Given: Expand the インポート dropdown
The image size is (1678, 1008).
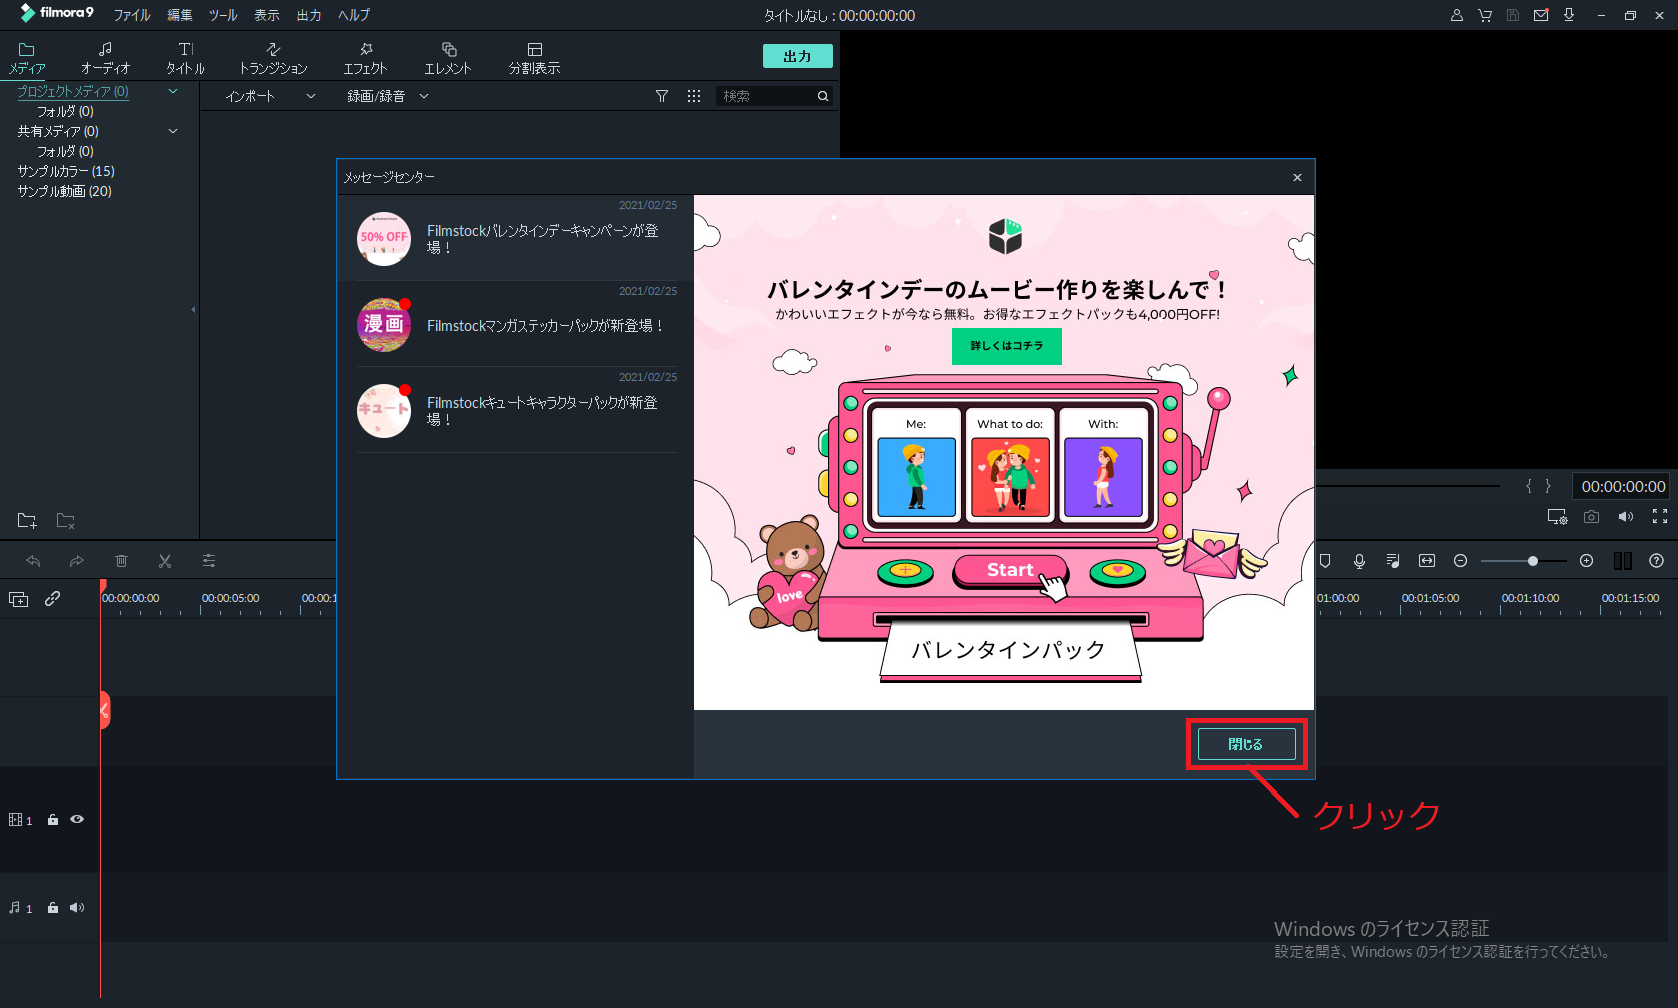Looking at the screenshot, I should pyautogui.click(x=311, y=96).
